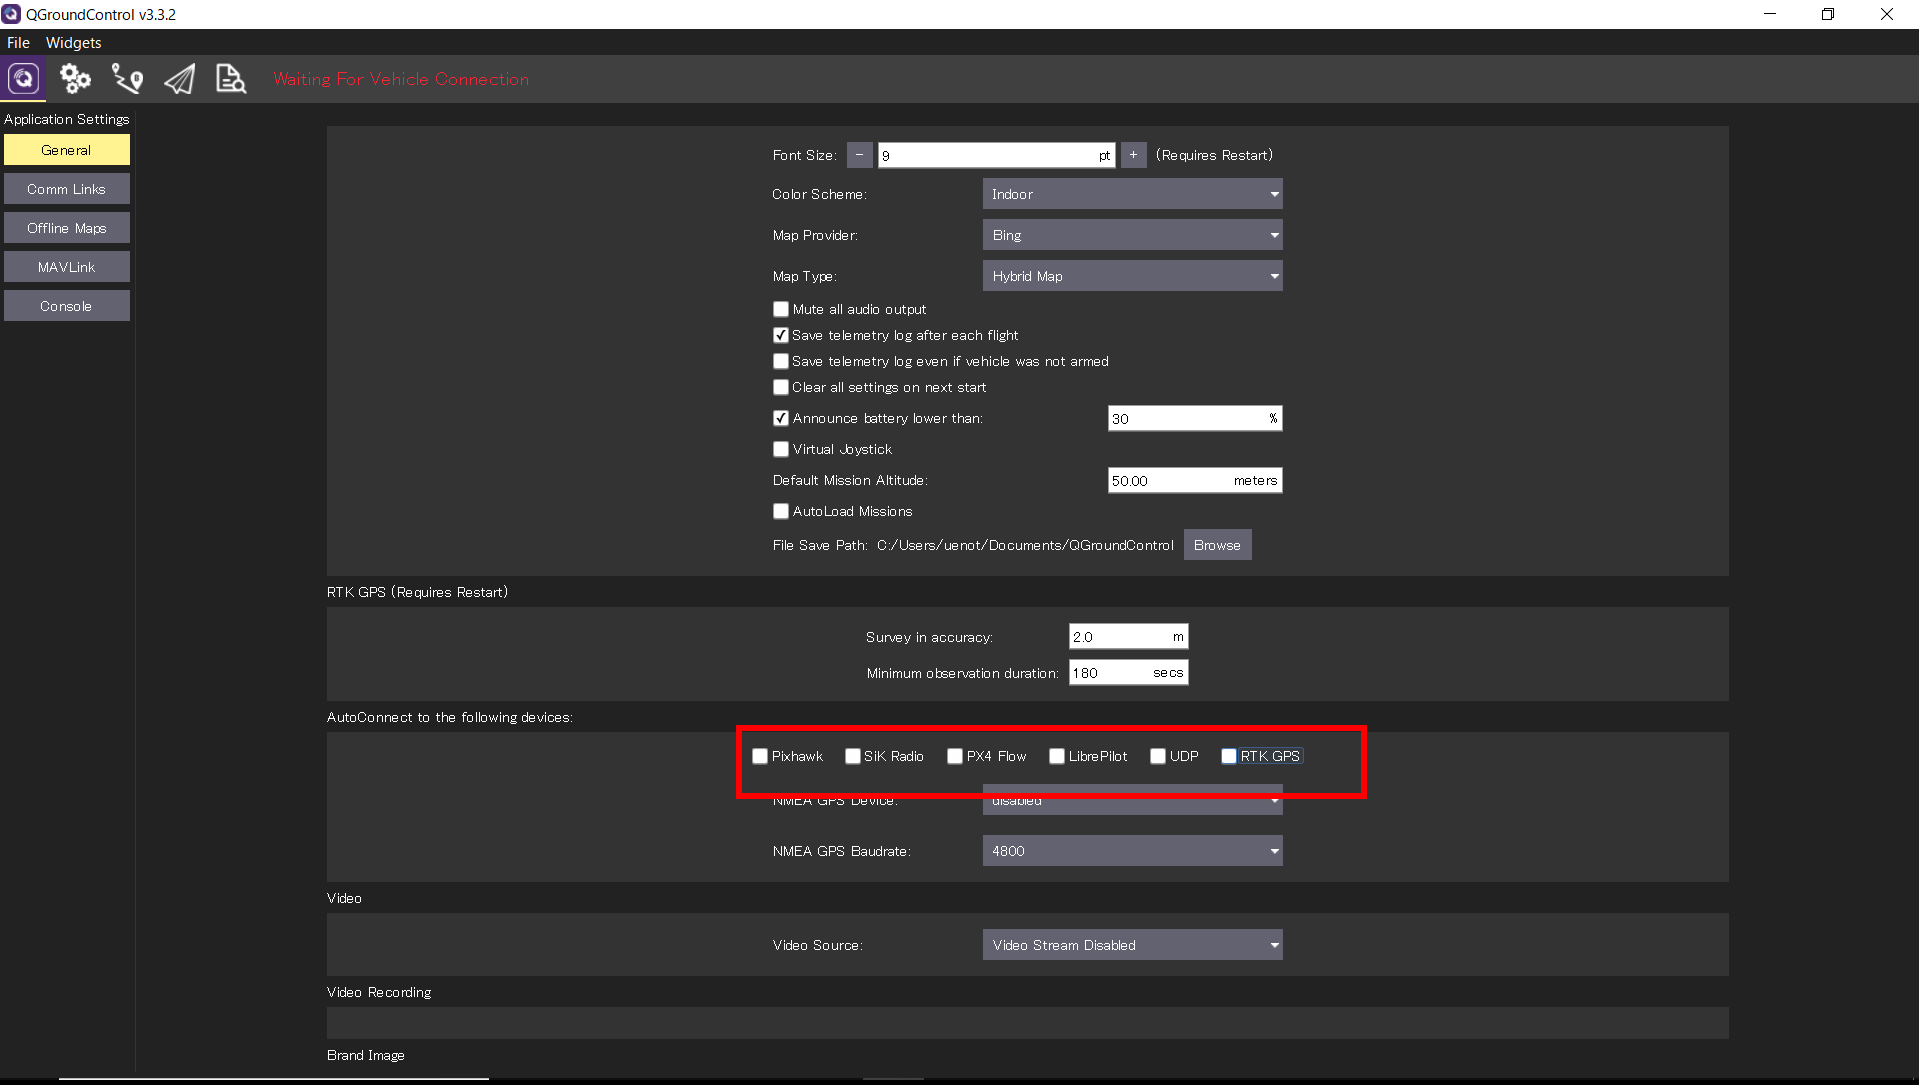
Task: Expand the Map Provider dropdown
Action: click(1132, 235)
